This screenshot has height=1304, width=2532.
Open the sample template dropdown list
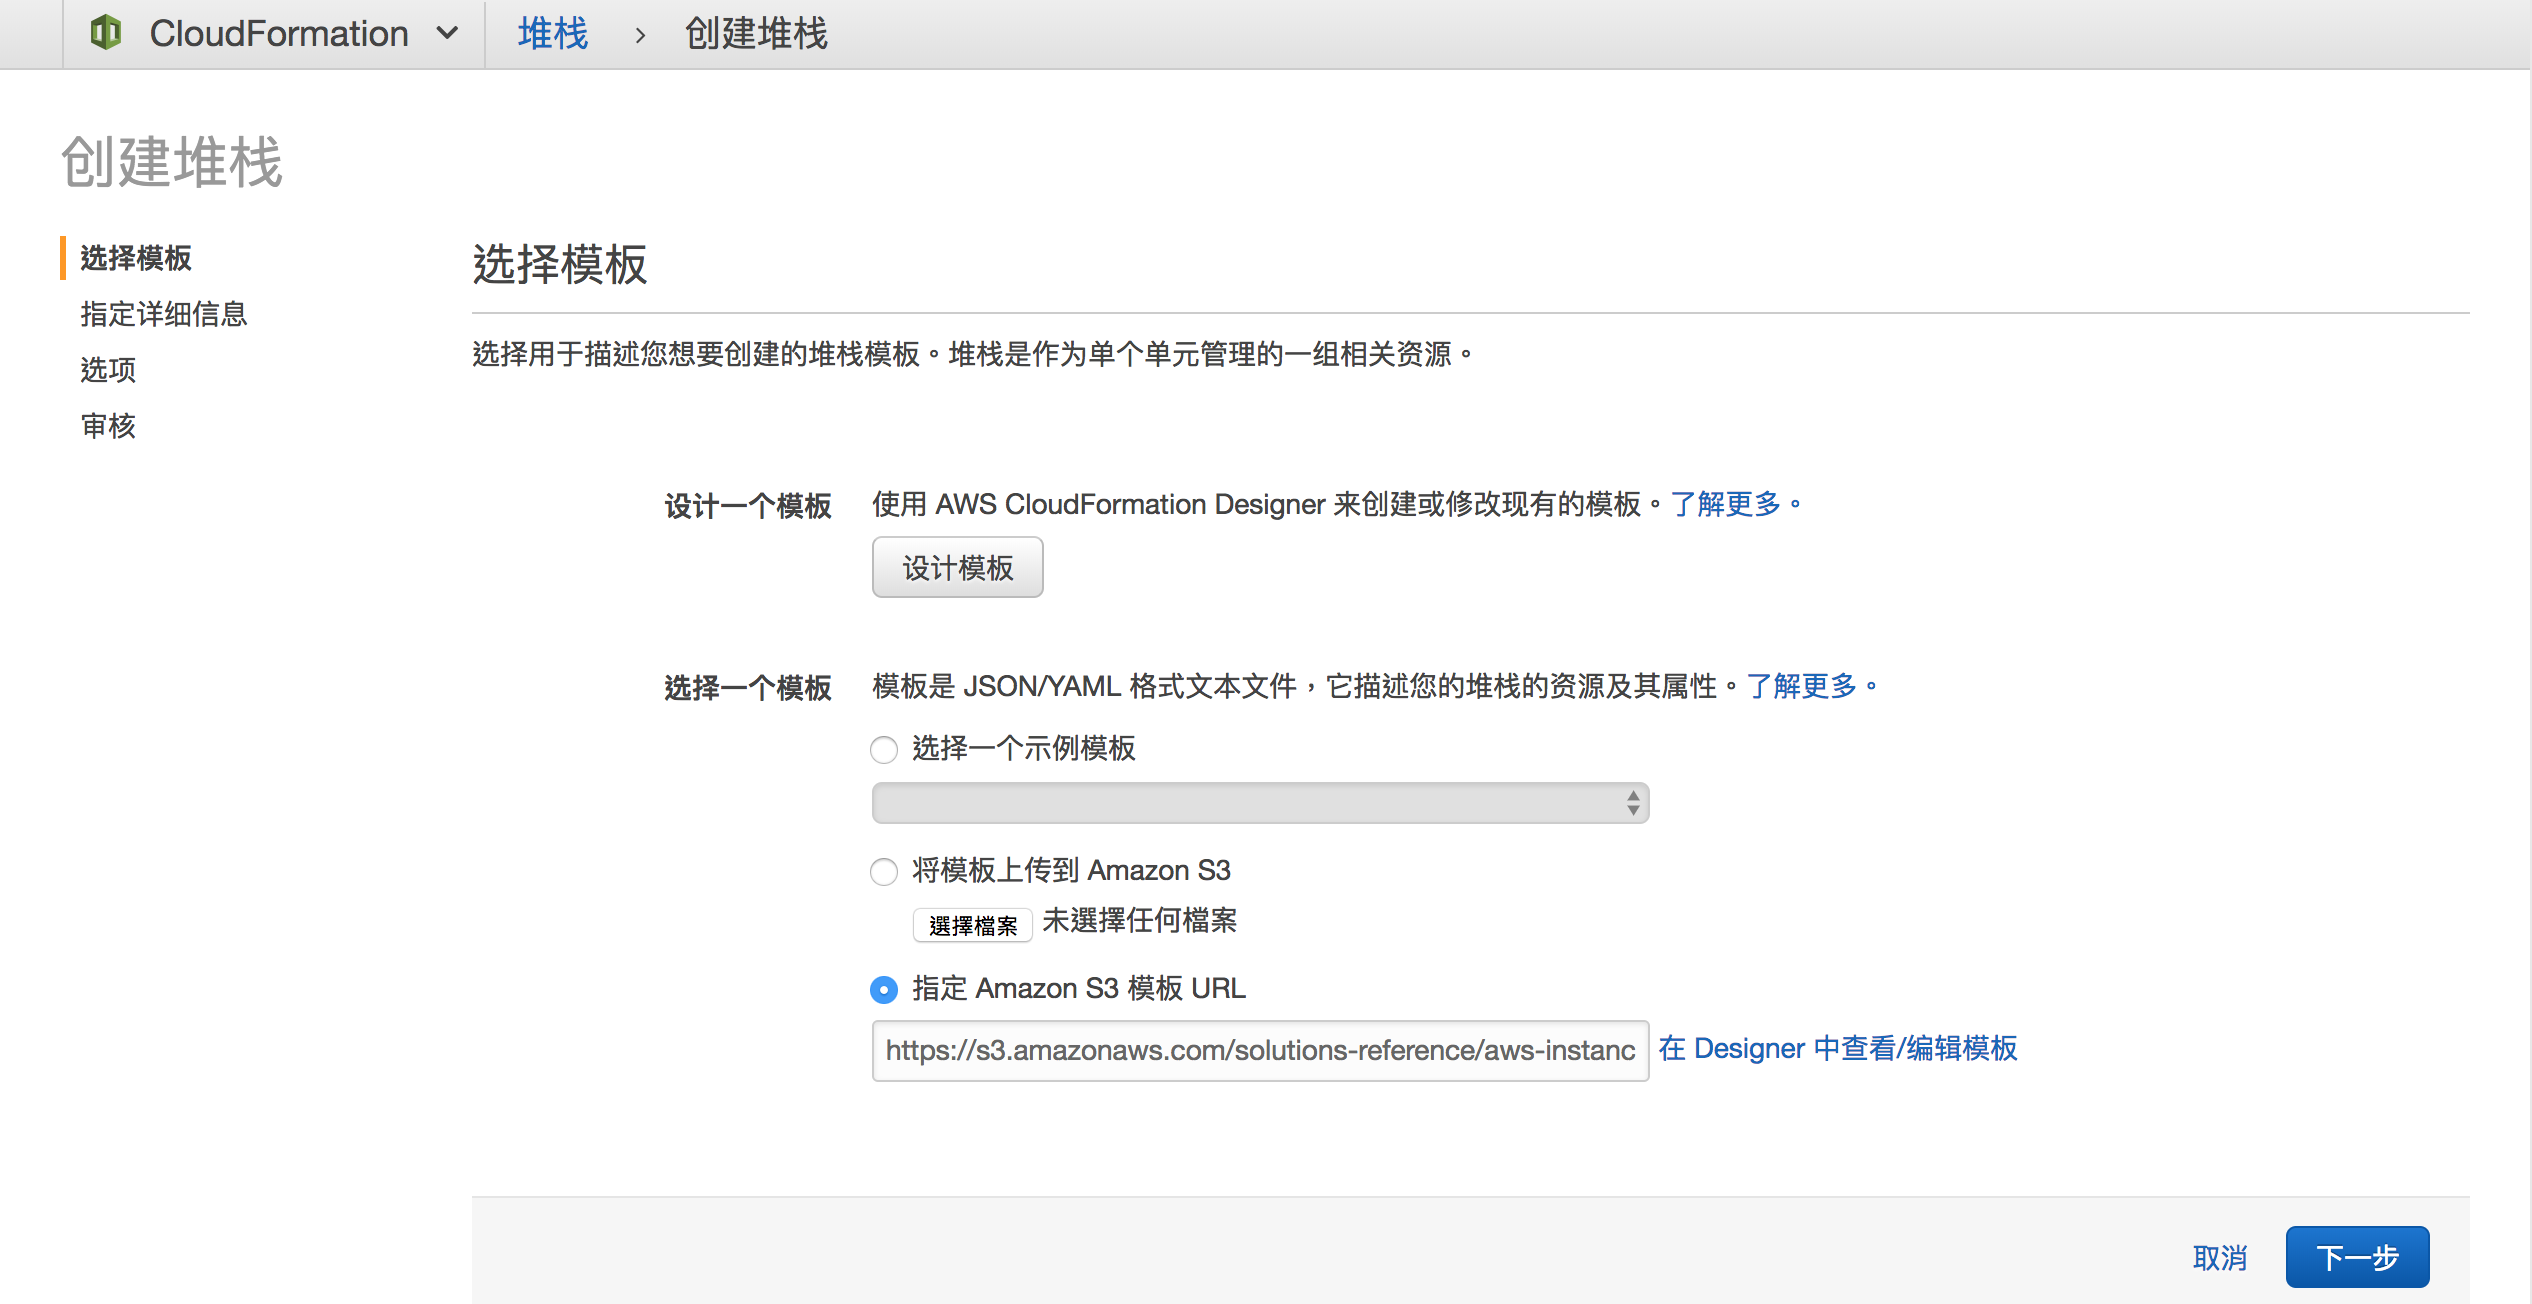(1260, 803)
